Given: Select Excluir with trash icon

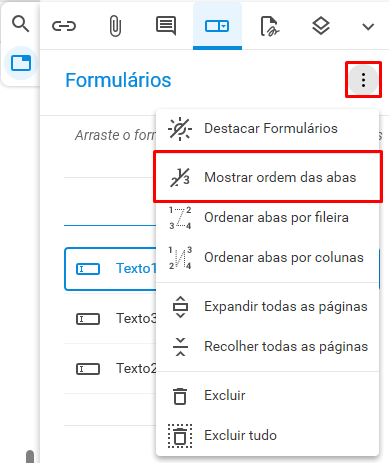Looking at the screenshot, I should (x=268, y=396).
